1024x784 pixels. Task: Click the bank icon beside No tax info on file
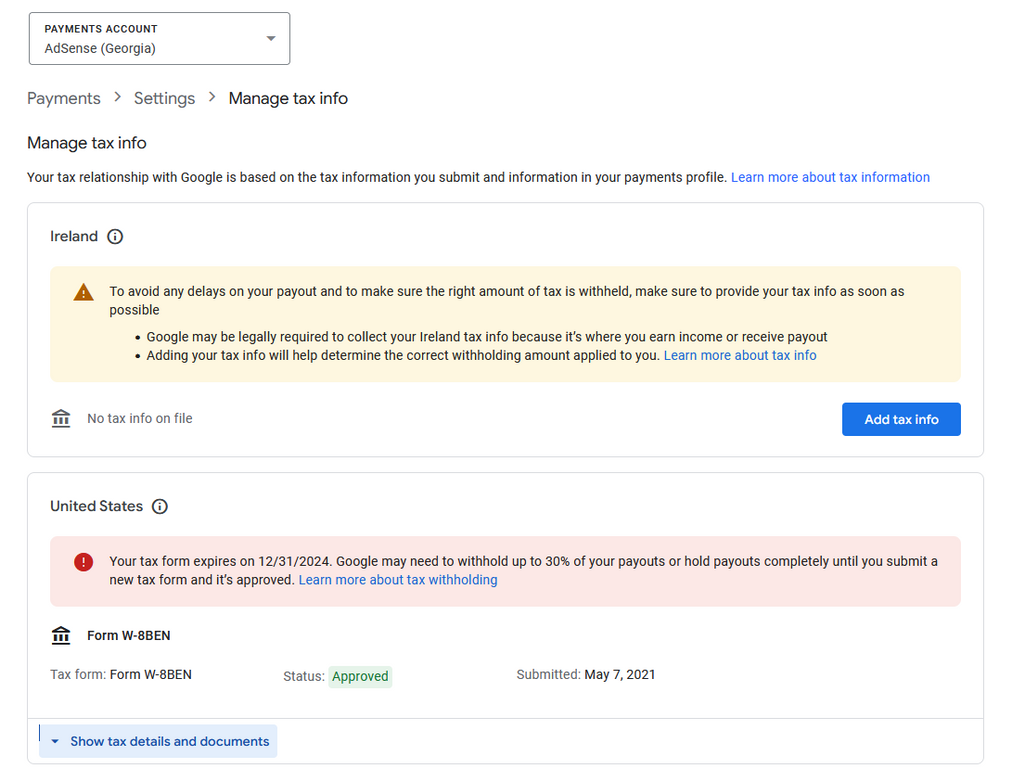[61, 418]
